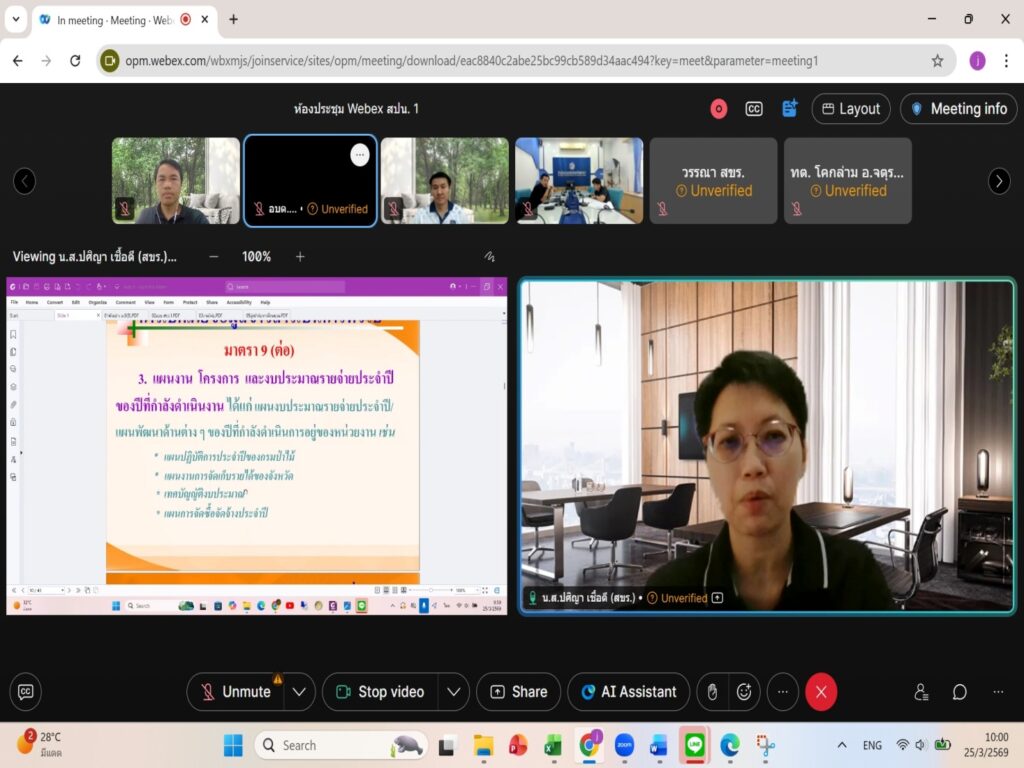The image size is (1024, 768).
Task: Open the tab search dropdown
Action: coord(16,20)
